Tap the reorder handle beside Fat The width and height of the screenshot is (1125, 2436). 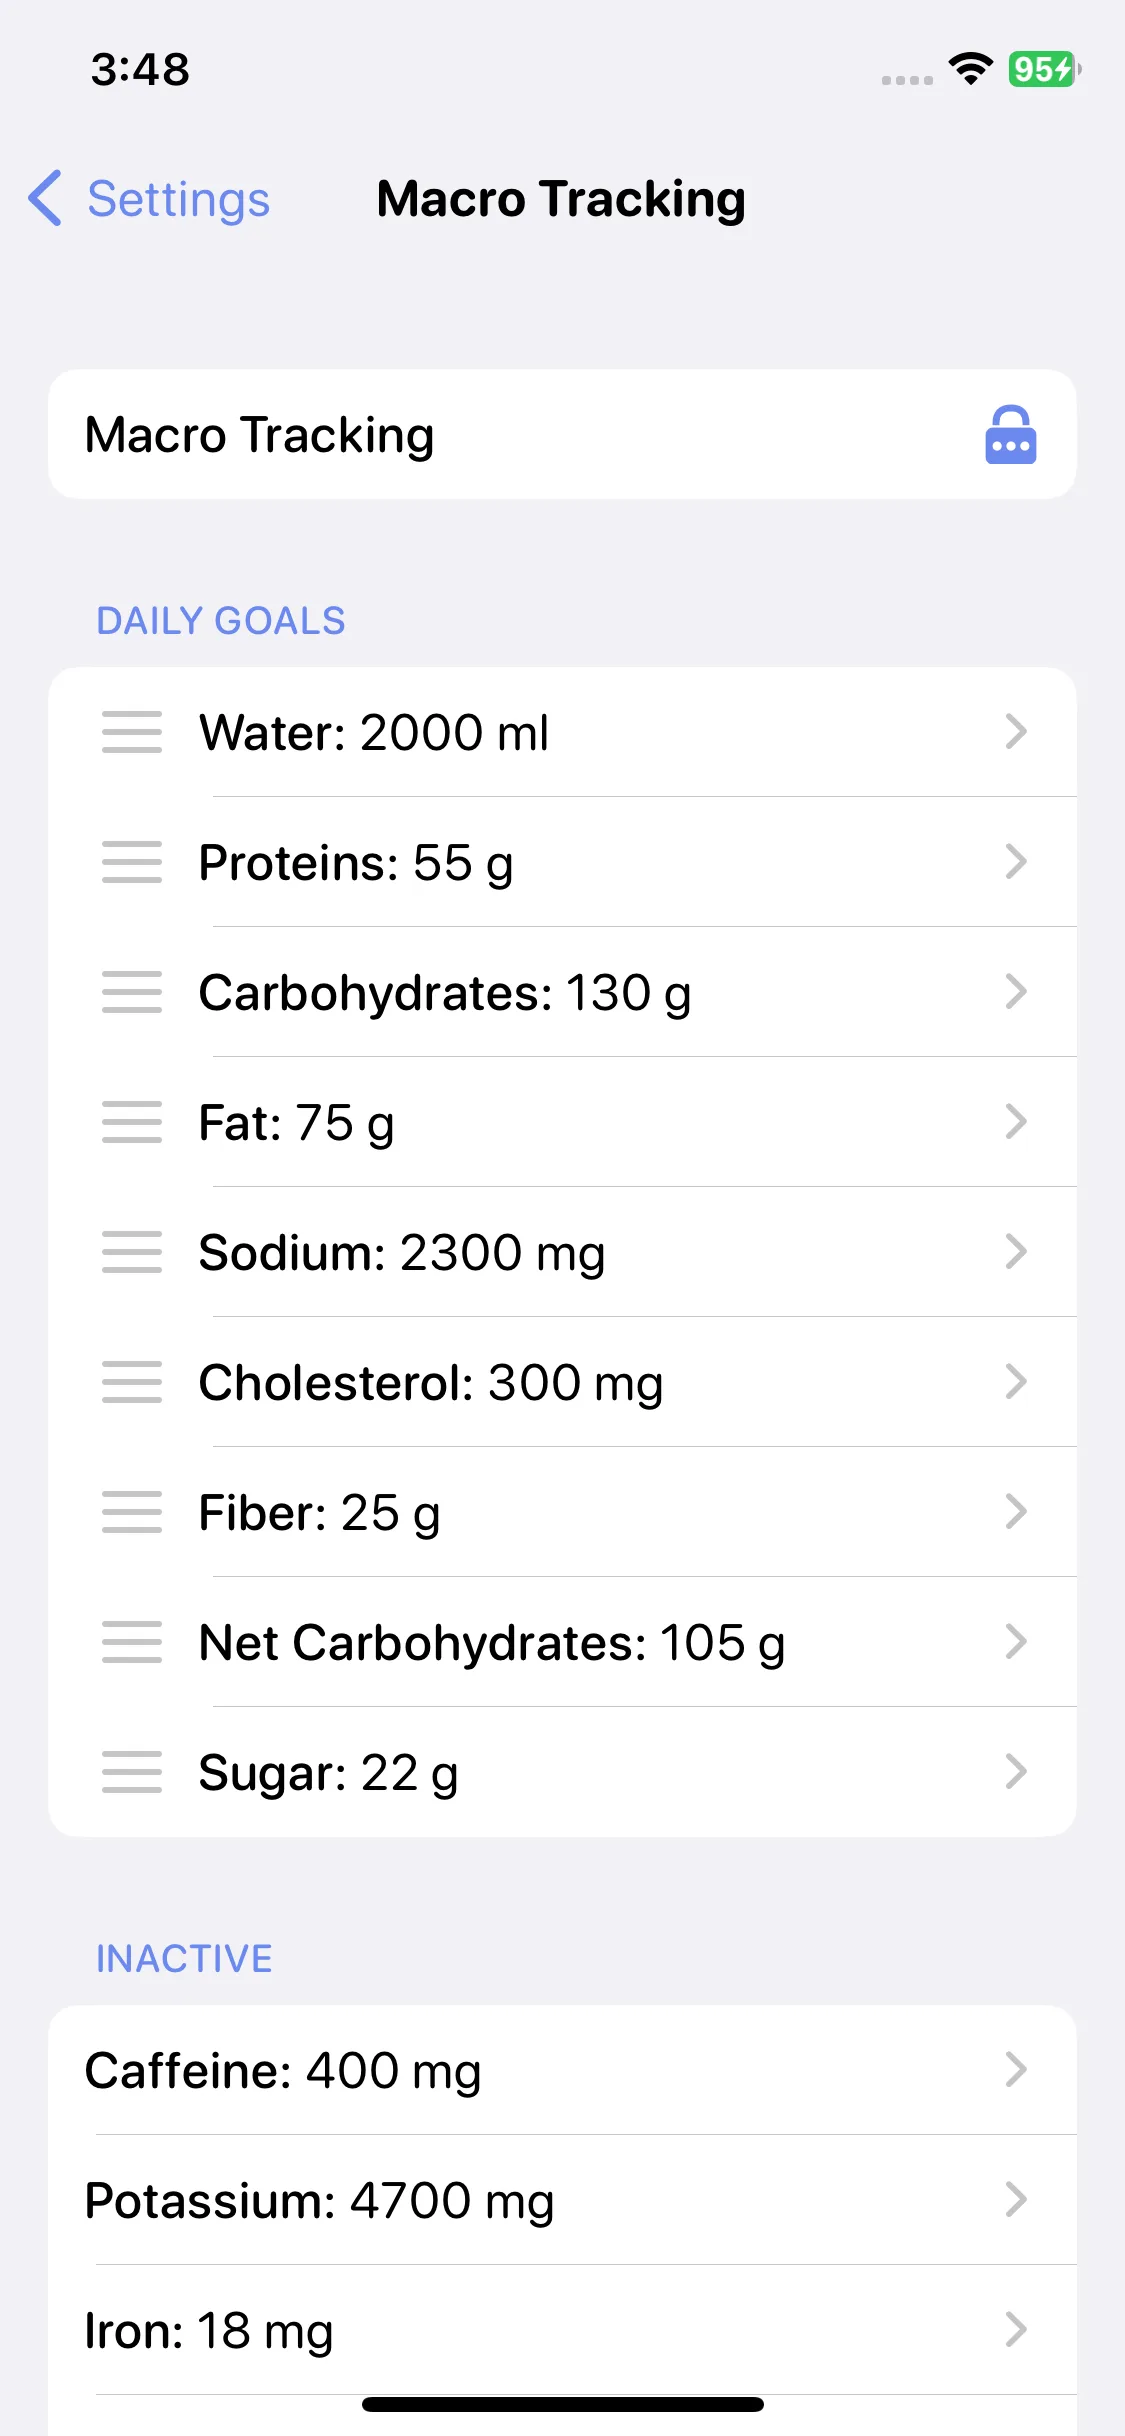(x=131, y=1122)
